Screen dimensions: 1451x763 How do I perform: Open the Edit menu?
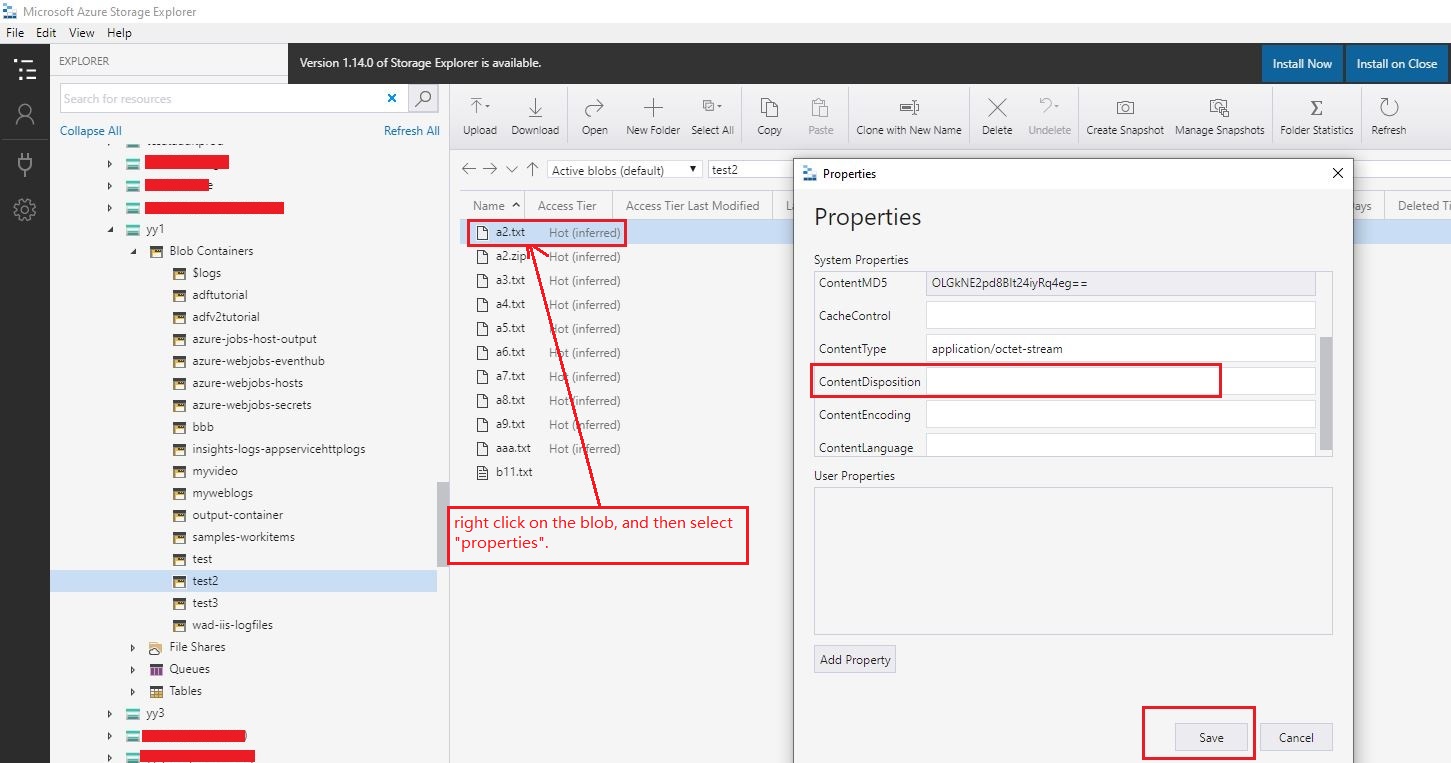46,33
